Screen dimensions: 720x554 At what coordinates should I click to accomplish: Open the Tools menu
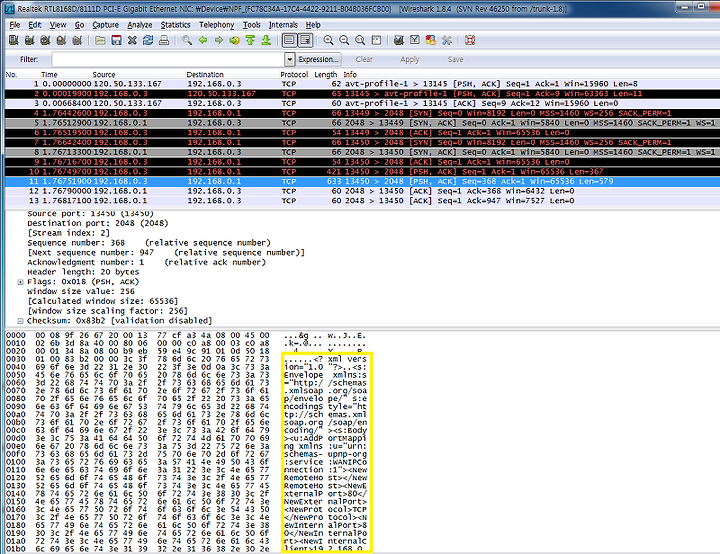coord(252,25)
